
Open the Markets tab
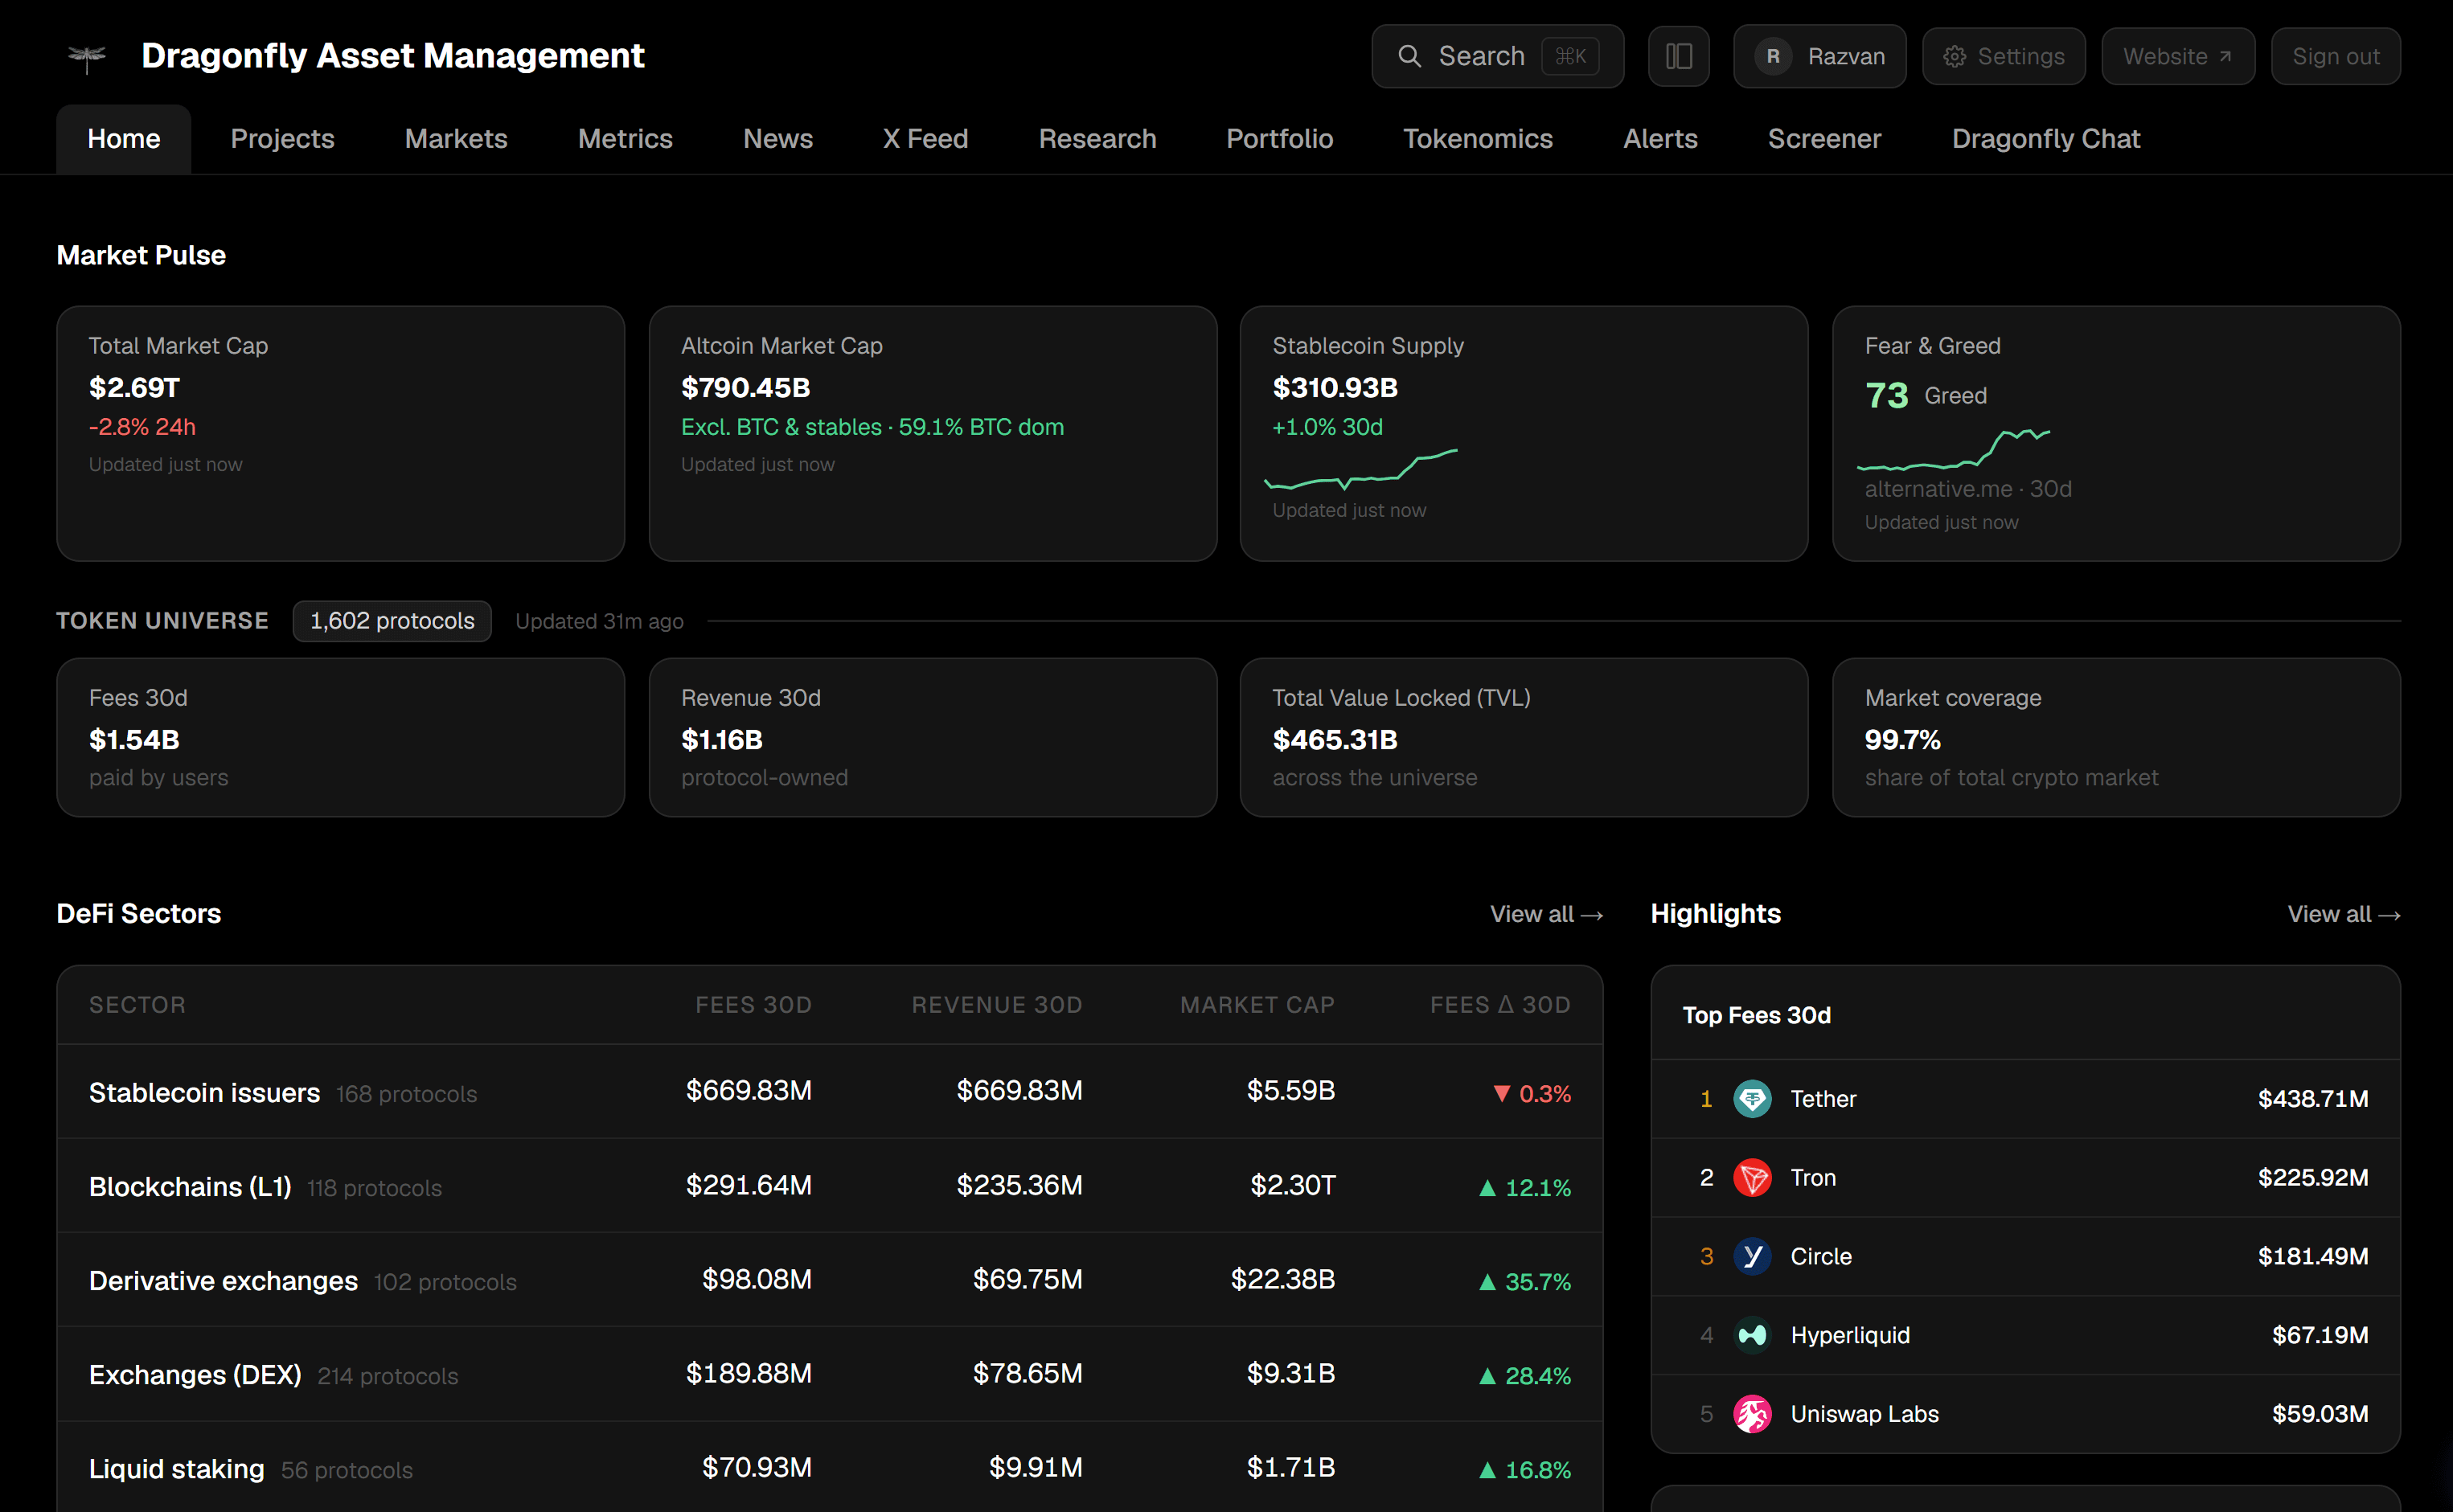pyautogui.click(x=456, y=139)
